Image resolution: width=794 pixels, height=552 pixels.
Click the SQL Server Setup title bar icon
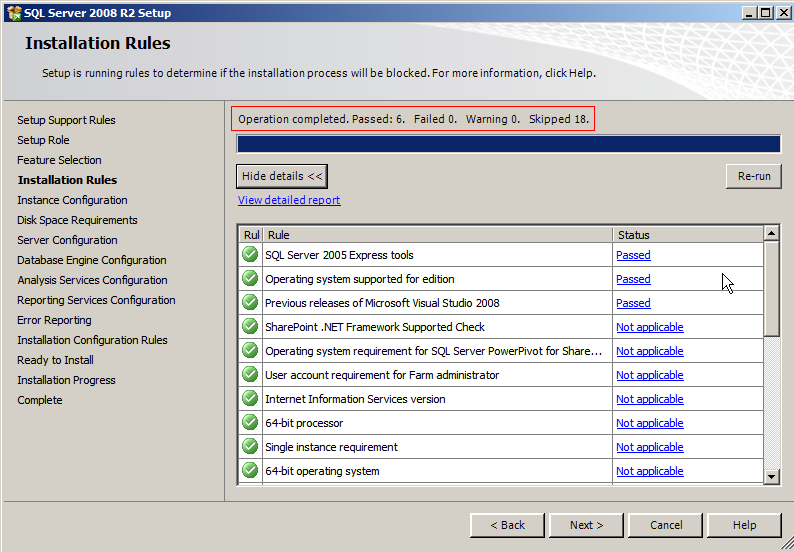(14, 13)
